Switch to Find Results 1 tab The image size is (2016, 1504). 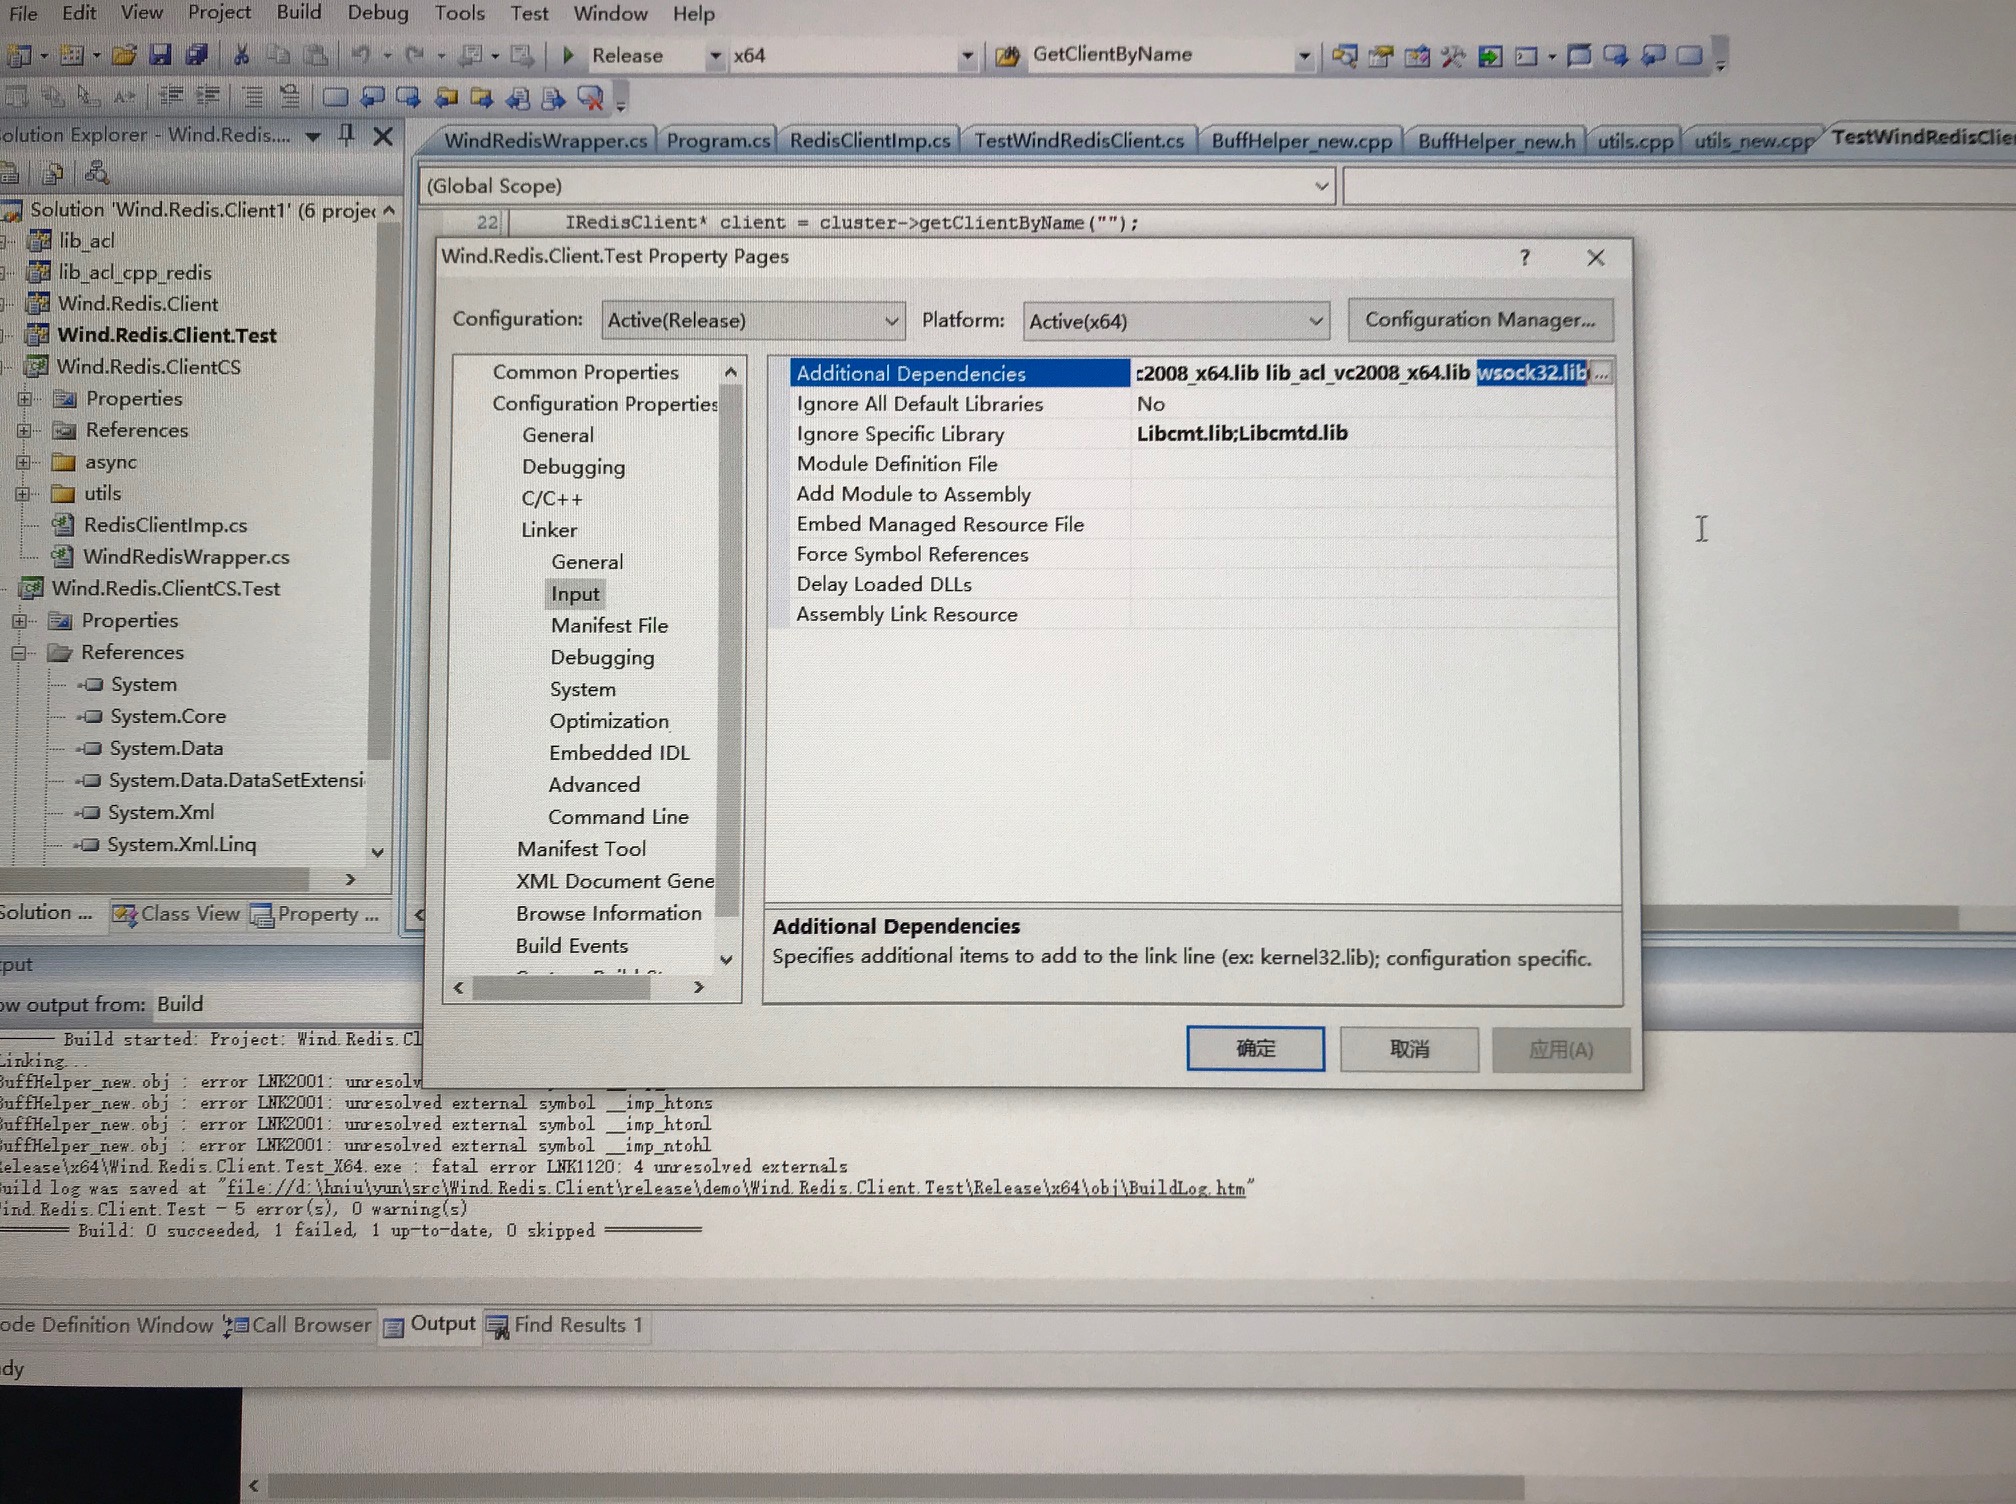566,1325
